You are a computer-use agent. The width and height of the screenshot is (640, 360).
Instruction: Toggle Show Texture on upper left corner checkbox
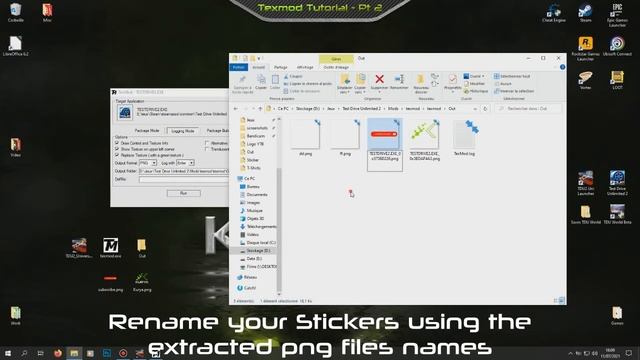pyautogui.click(x=117, y=149)
